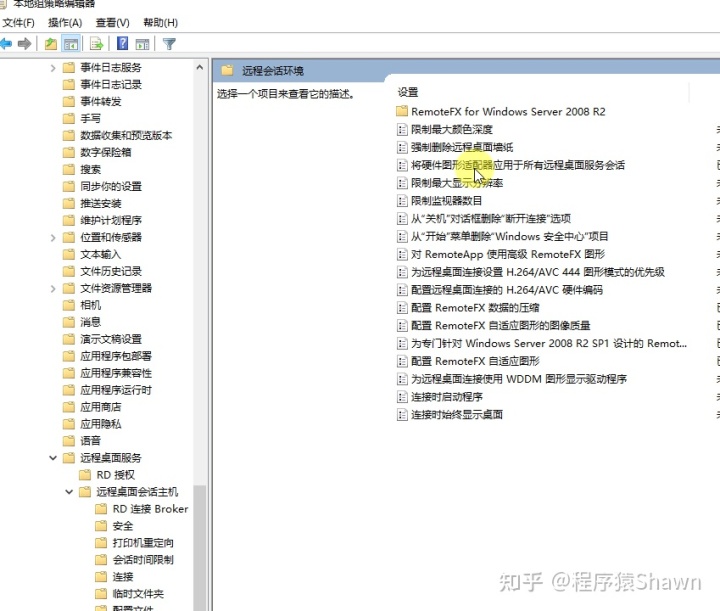Select 配置 RemoteFX 自适应图形的图像质量 policy

pyautogui.click(x=500, y=326)
